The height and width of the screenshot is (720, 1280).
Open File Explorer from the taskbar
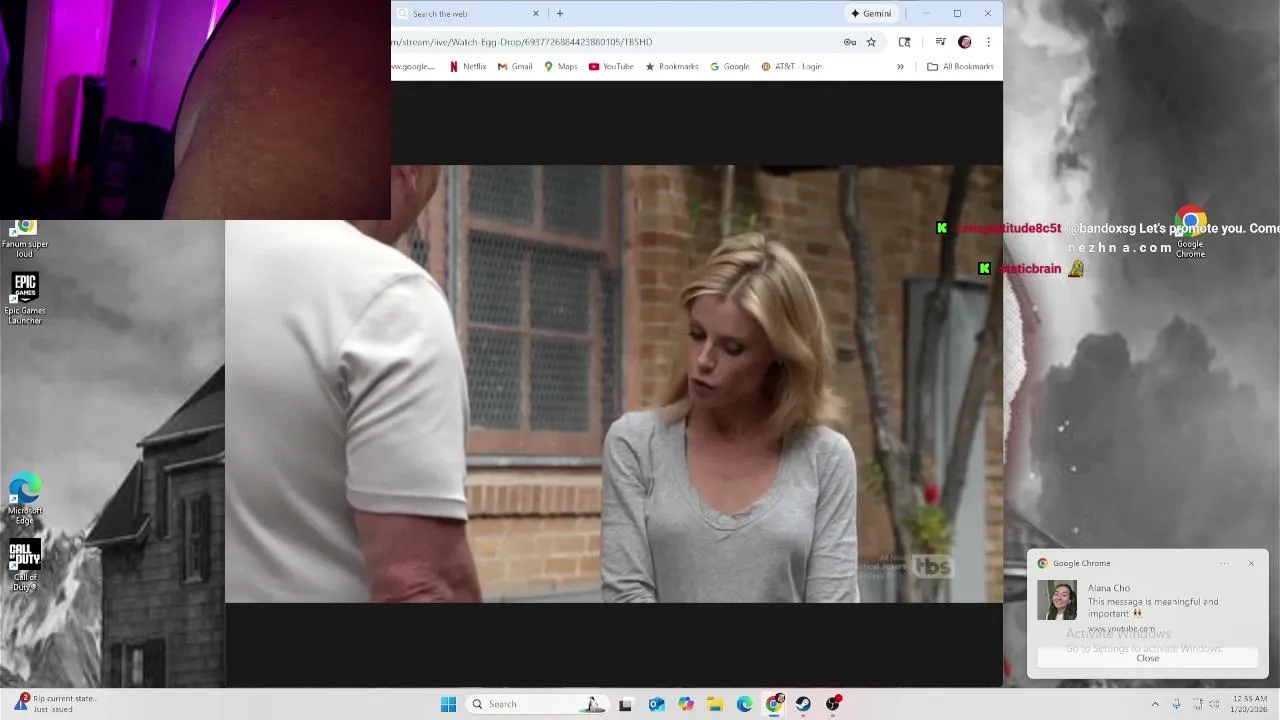(715, 704)
